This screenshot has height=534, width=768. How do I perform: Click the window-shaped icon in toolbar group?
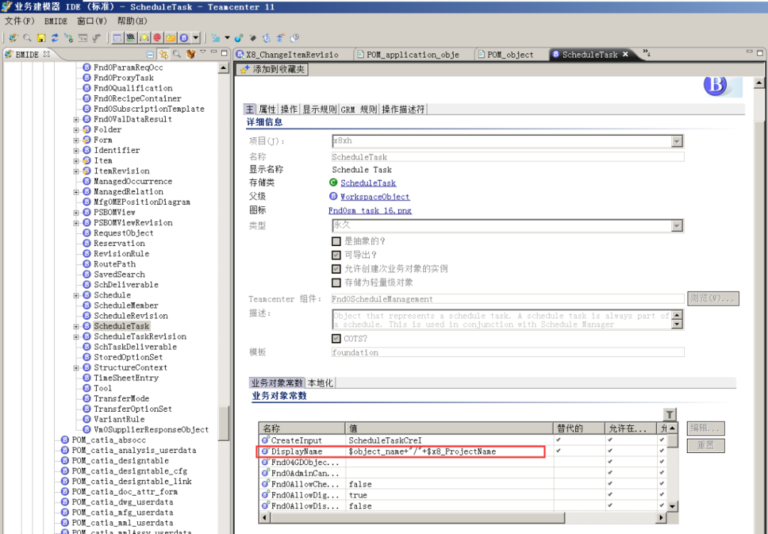click(118, 38)
